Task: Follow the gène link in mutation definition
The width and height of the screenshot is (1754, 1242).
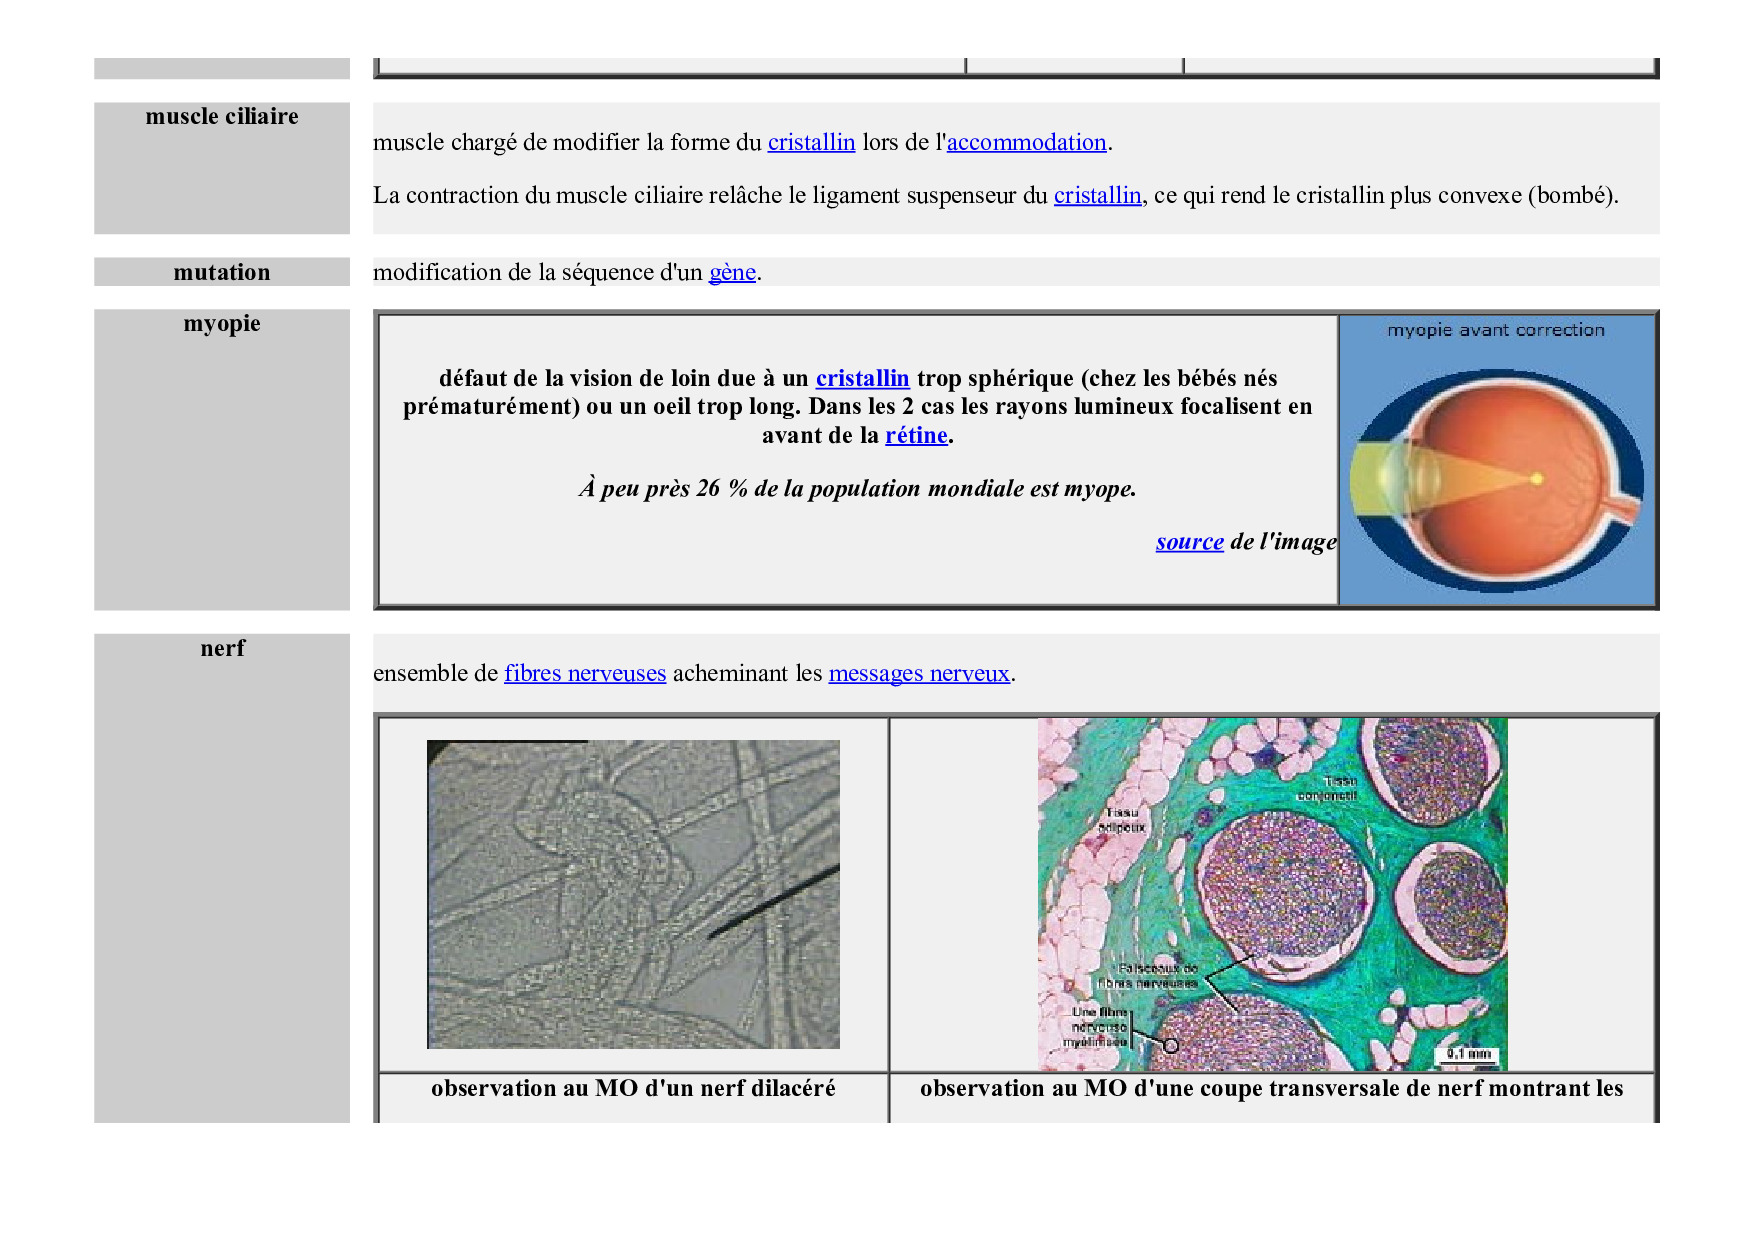Action: coord(732,272)
